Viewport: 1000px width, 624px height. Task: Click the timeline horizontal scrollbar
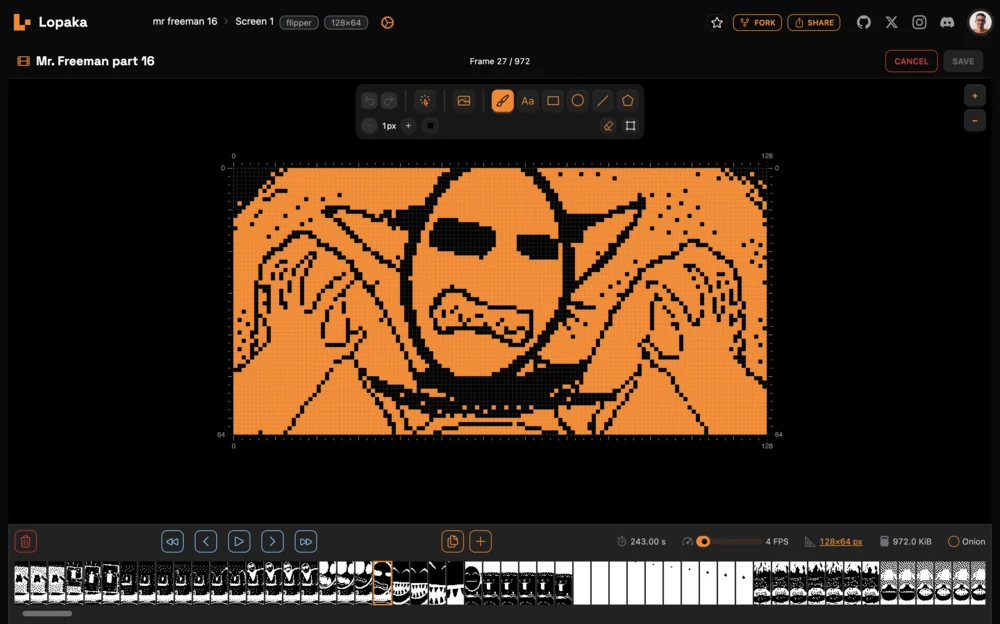[x=47, y=614]
